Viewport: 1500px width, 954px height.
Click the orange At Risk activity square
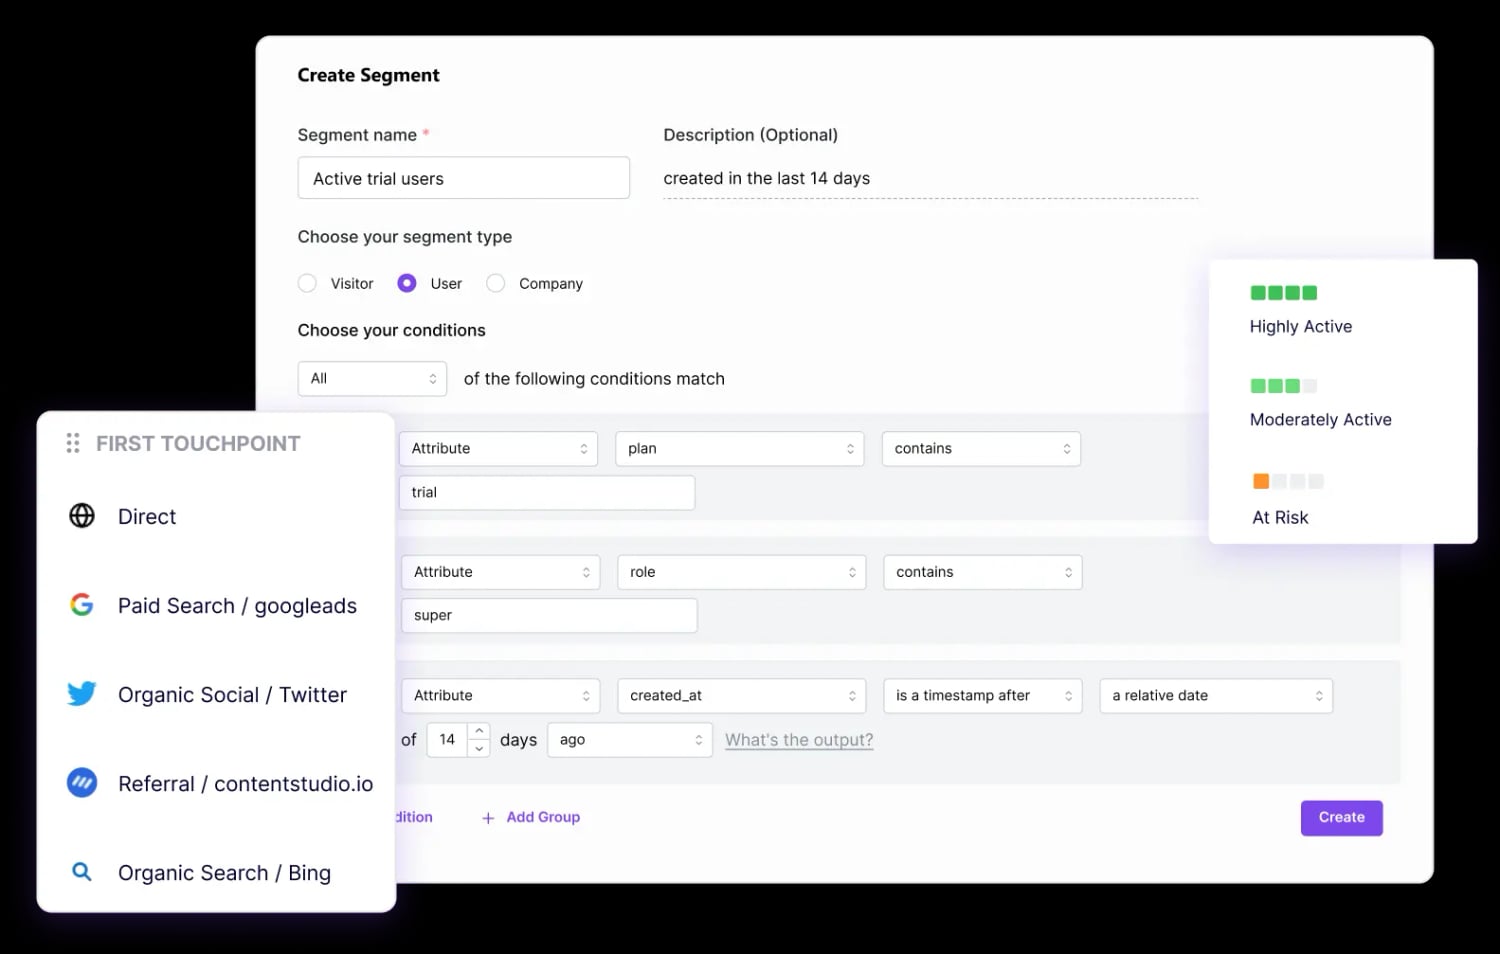pyautogui.click(x=1261, y=481)
